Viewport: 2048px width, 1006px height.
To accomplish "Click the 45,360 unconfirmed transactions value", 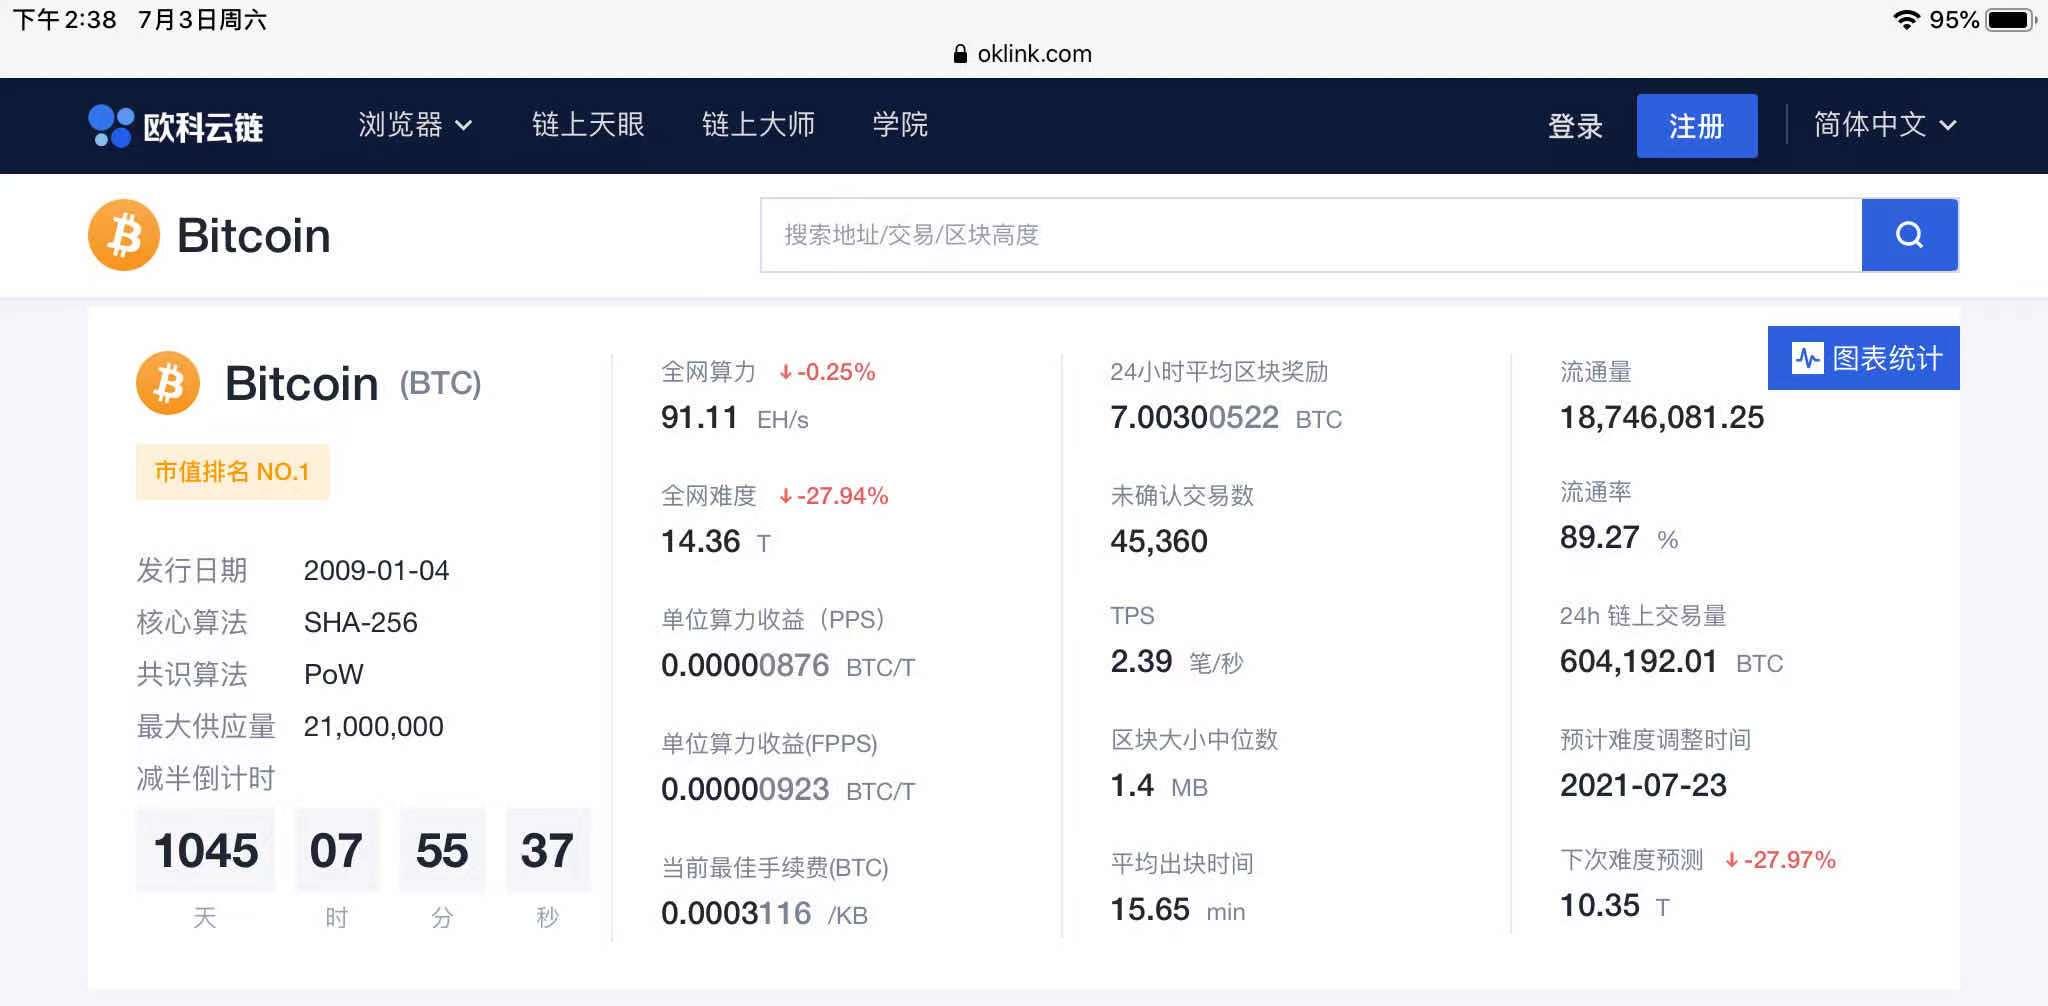I will (1159, 541).
